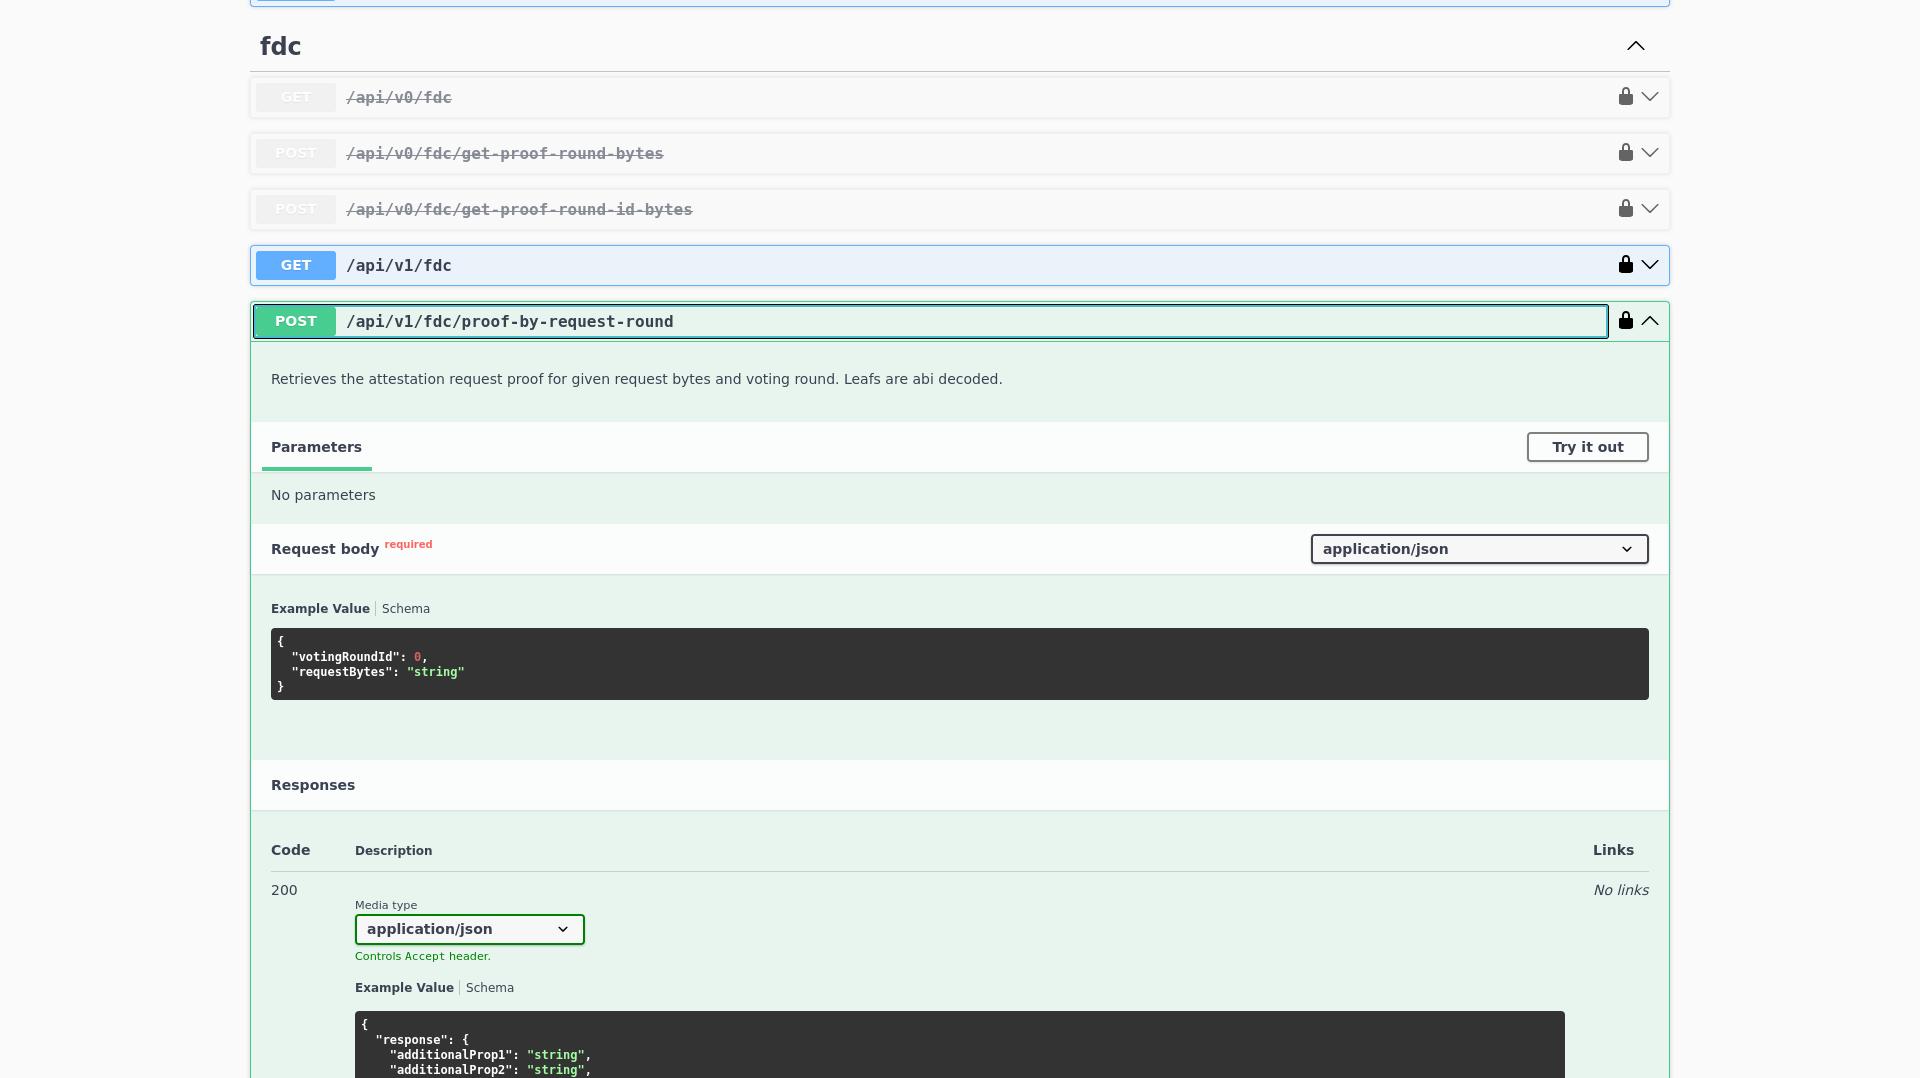This screenshot has width=1920, height=1078.
Task: Switch to Schema view for the Request body
Action: (405, 608)
